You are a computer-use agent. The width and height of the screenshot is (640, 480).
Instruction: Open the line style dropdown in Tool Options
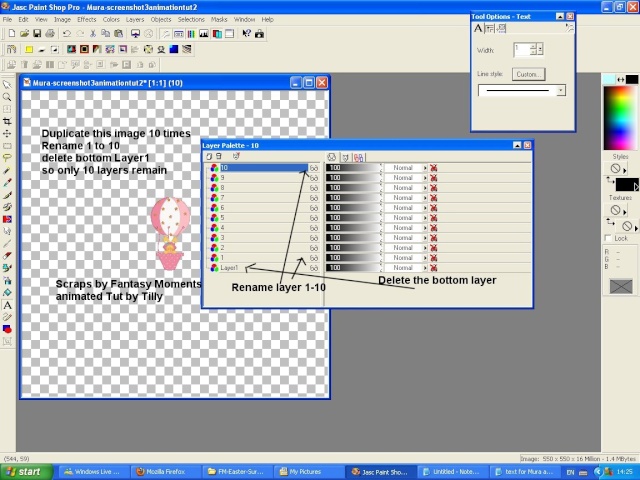pyautogui.click(x=561, y=90)
